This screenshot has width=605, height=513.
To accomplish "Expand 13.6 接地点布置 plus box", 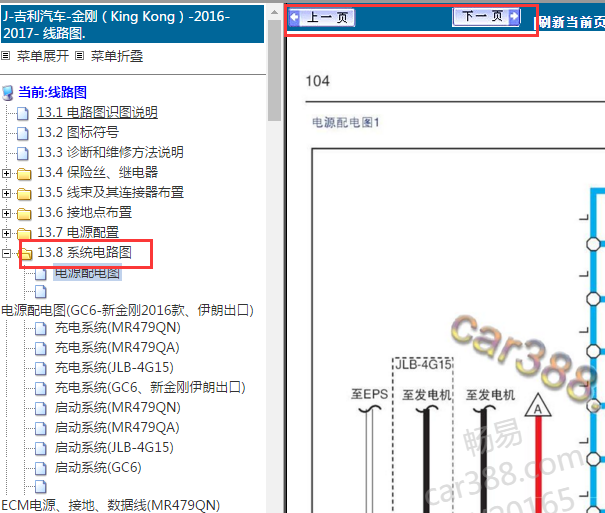I will 6,213.
